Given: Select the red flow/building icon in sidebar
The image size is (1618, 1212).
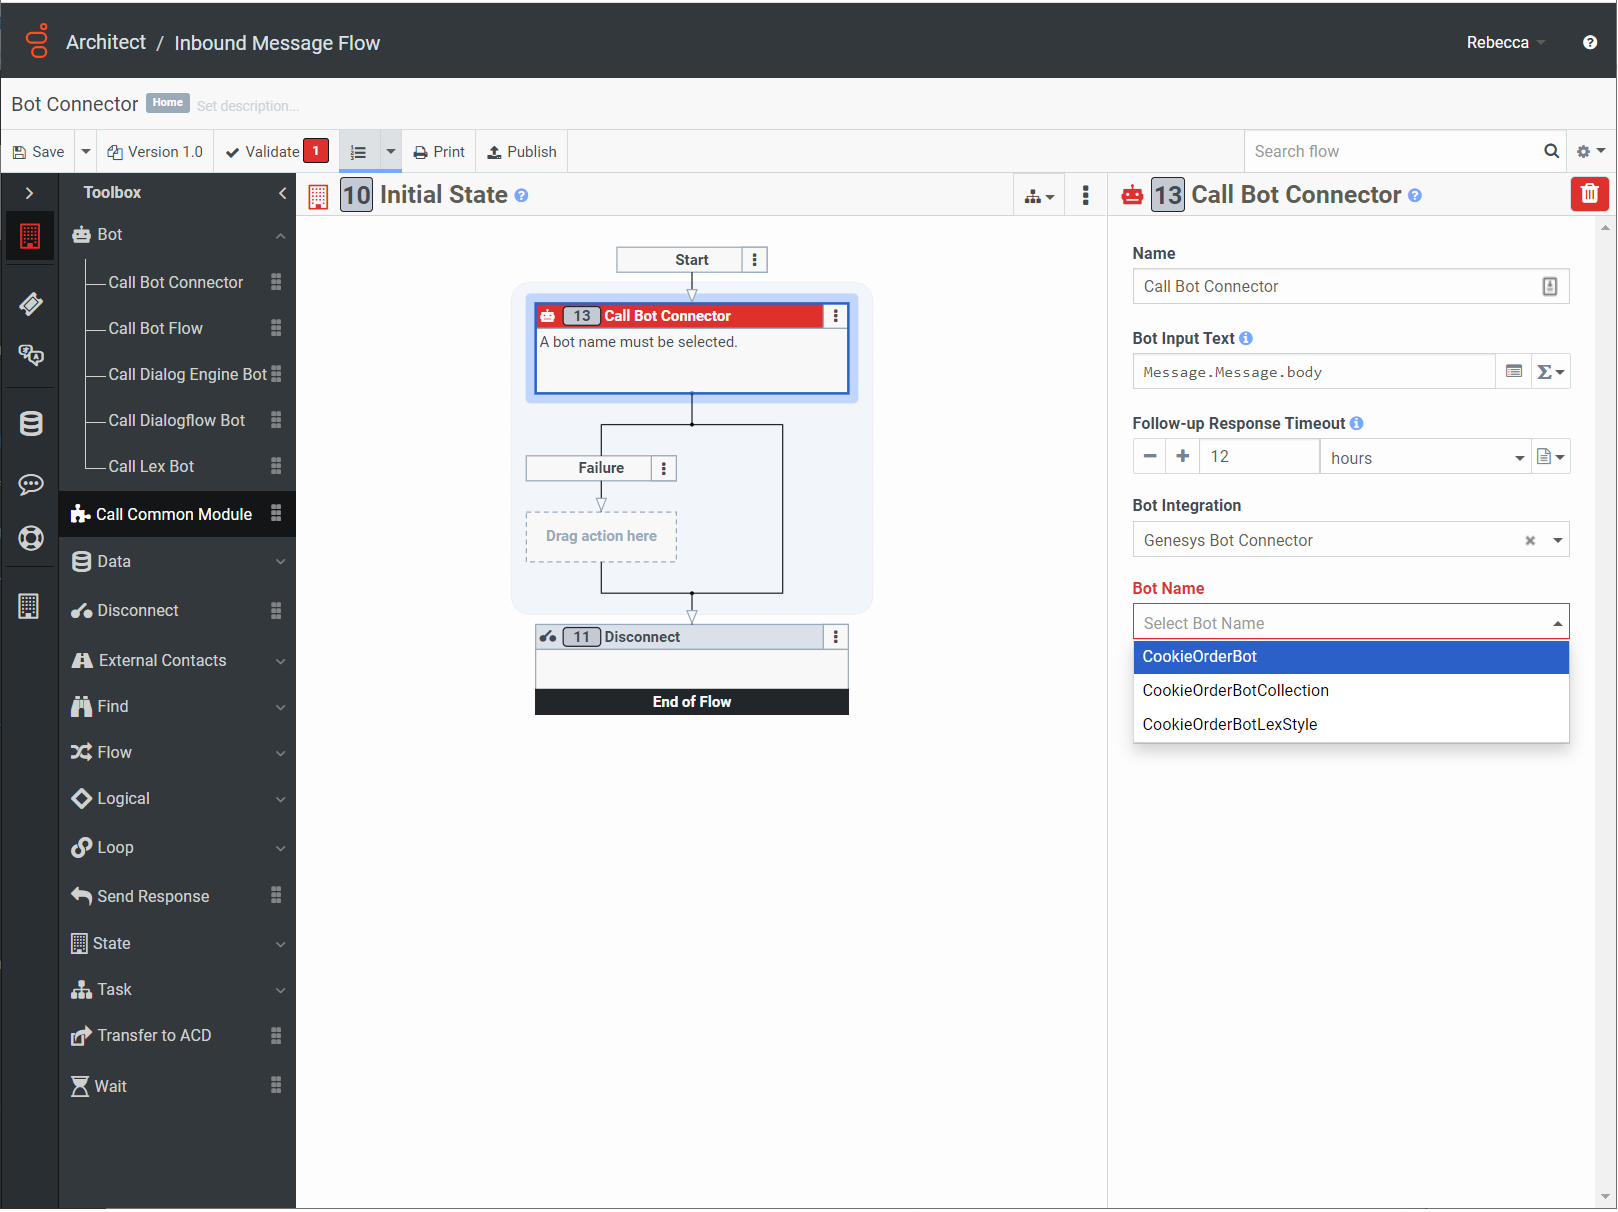Looking at the screenshot, I should coord(30,236).
